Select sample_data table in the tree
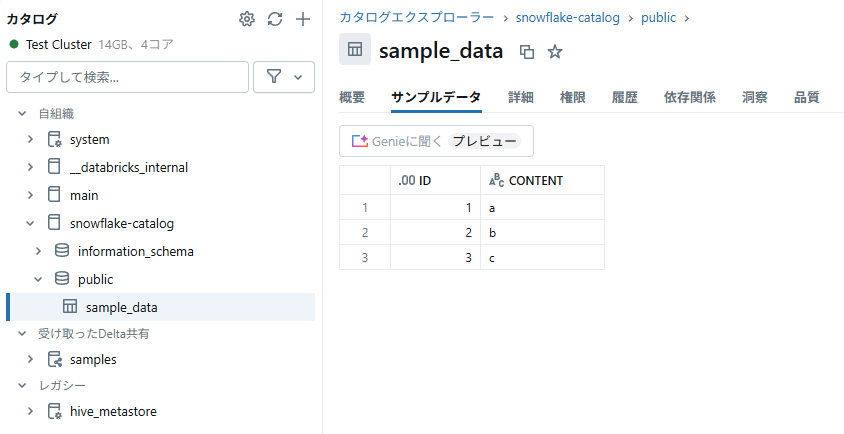 coord(121,307)
